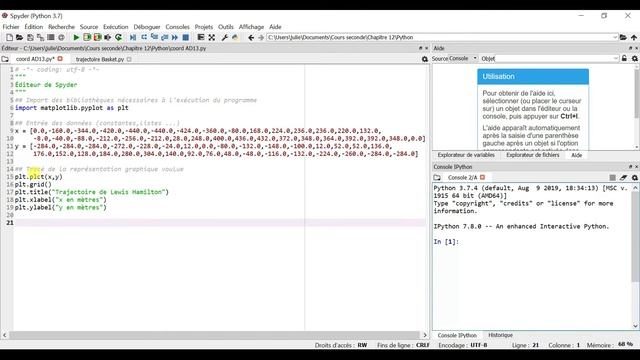Image resolution: width=640 pixels, height=360 pixels.
Task: Interrupt kernel with the console stop square
Action: point(613,178)
